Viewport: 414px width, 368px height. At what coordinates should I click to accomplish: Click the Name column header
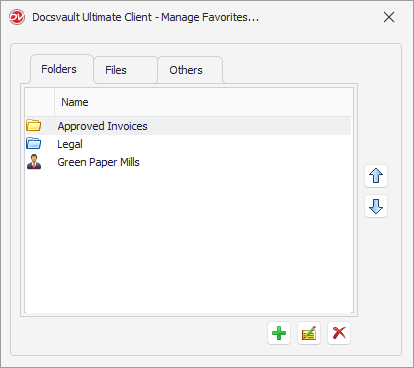(x=203, y=102)
